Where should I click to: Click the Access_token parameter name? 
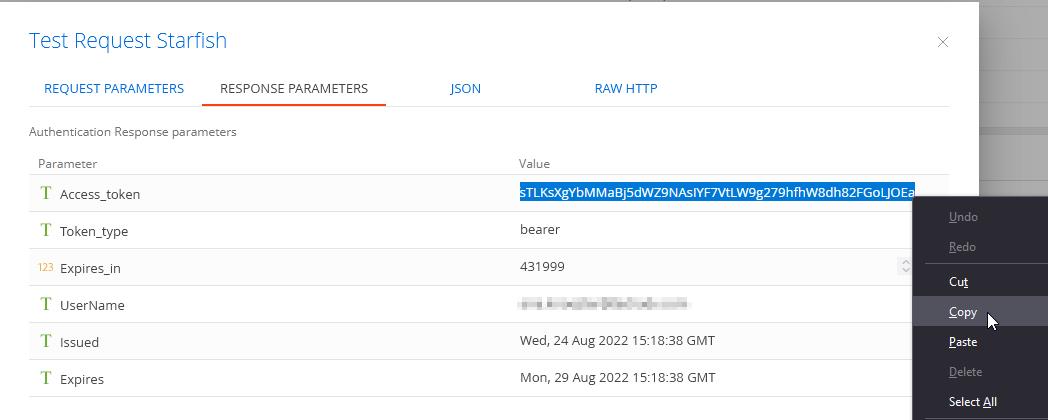click(x=100, y=195)
